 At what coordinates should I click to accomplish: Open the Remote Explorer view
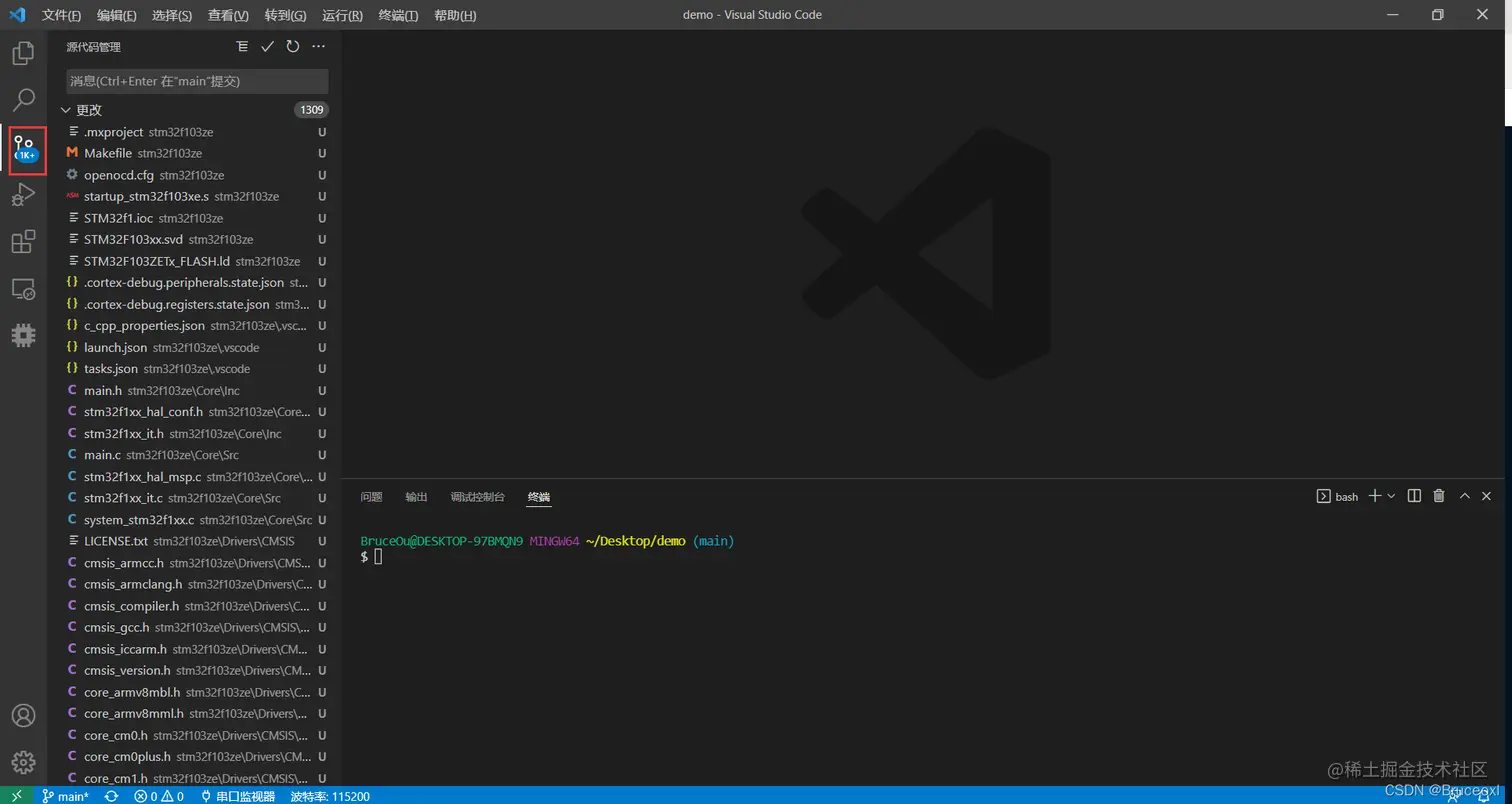pyautogui.click(x=23, y=289)
